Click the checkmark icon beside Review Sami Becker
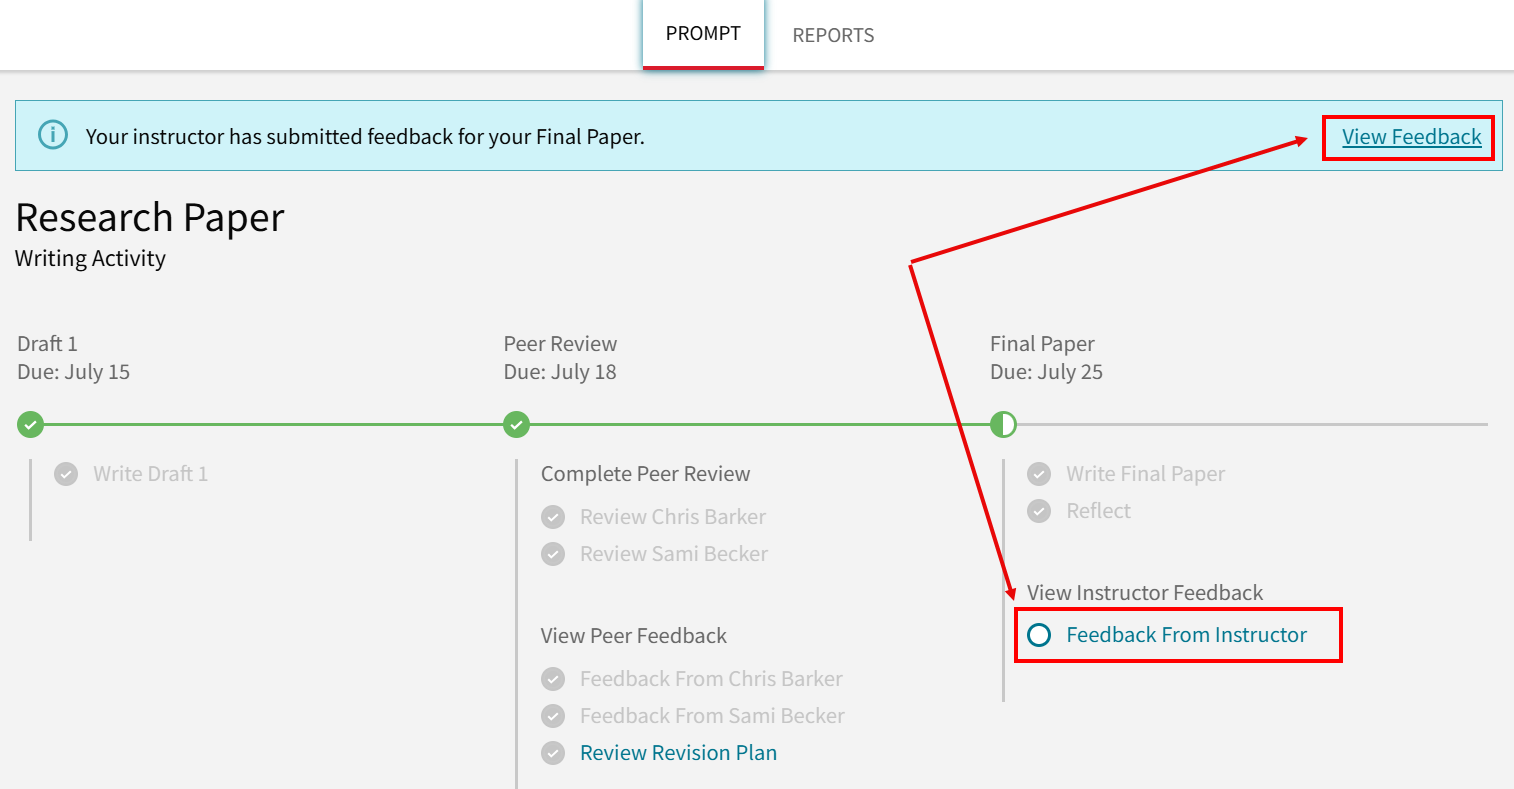 point(553,554)
